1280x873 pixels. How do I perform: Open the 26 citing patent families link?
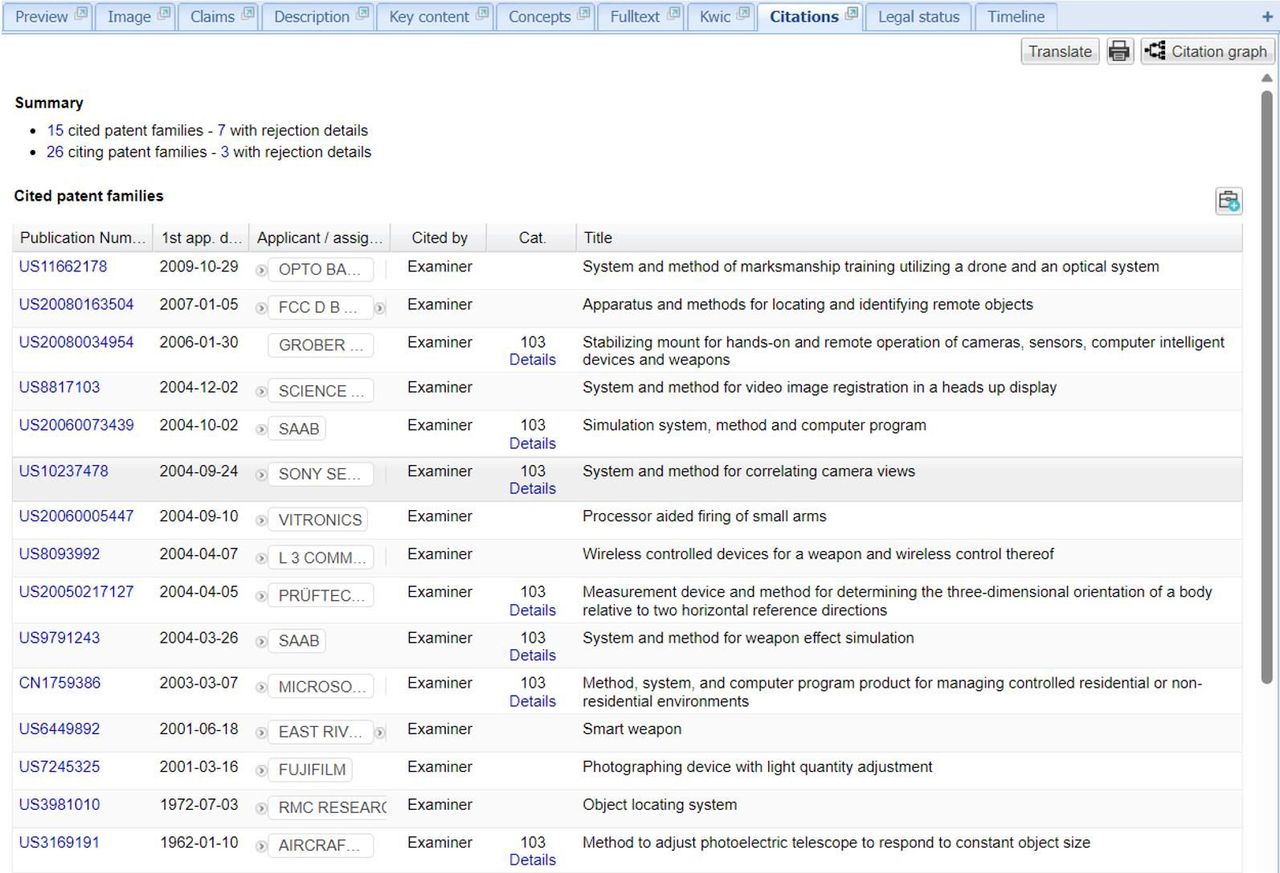click(54, 152)
